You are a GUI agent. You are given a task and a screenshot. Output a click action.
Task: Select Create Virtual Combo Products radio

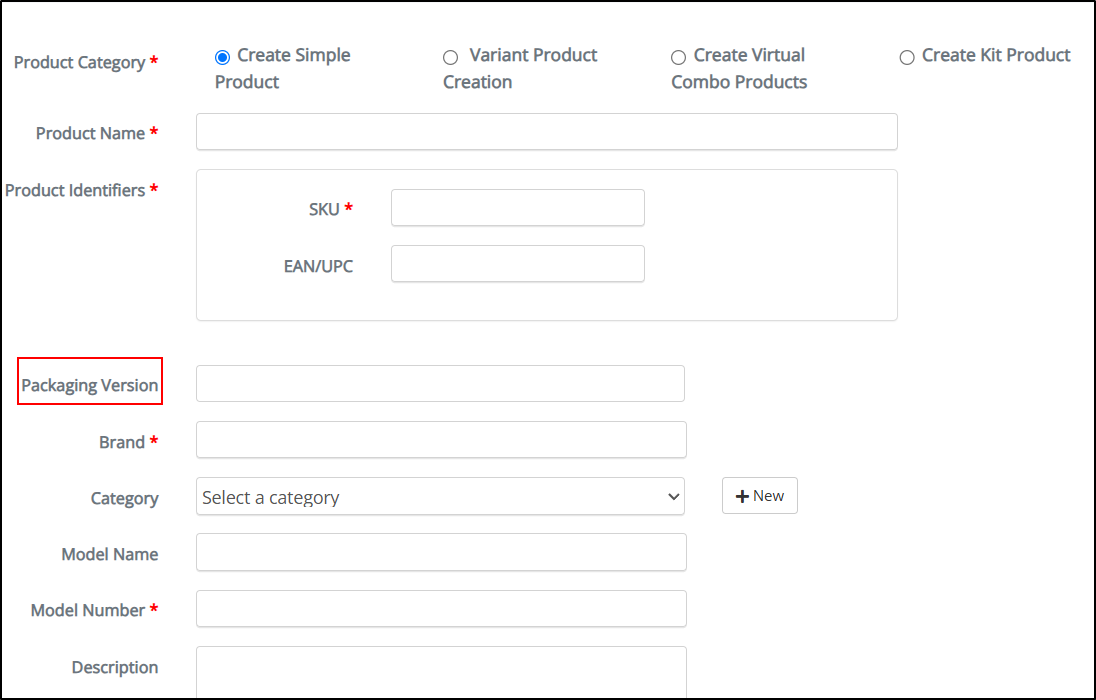click(678, 57)
